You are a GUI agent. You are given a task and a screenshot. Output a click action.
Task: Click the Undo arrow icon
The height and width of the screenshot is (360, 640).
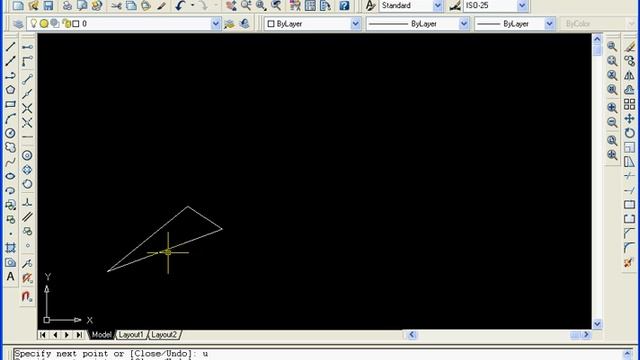pyautogui.click(x=180, y=6)
